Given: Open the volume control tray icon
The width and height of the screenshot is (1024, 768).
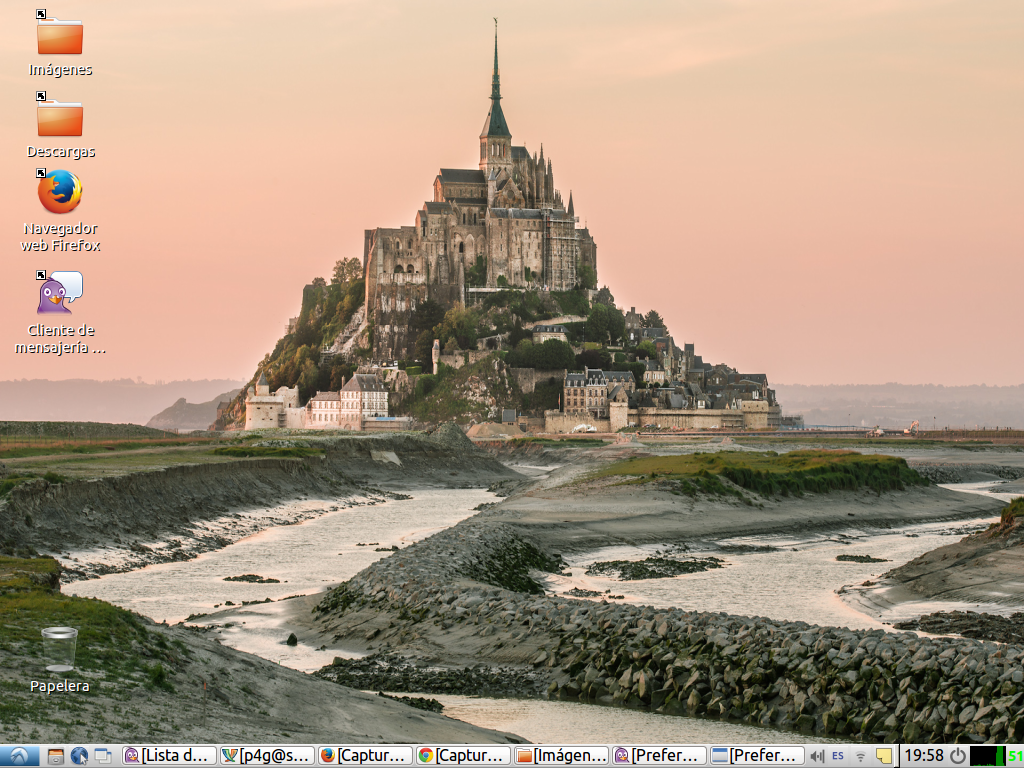Looking at the screenshot, I should click(817, 756).
